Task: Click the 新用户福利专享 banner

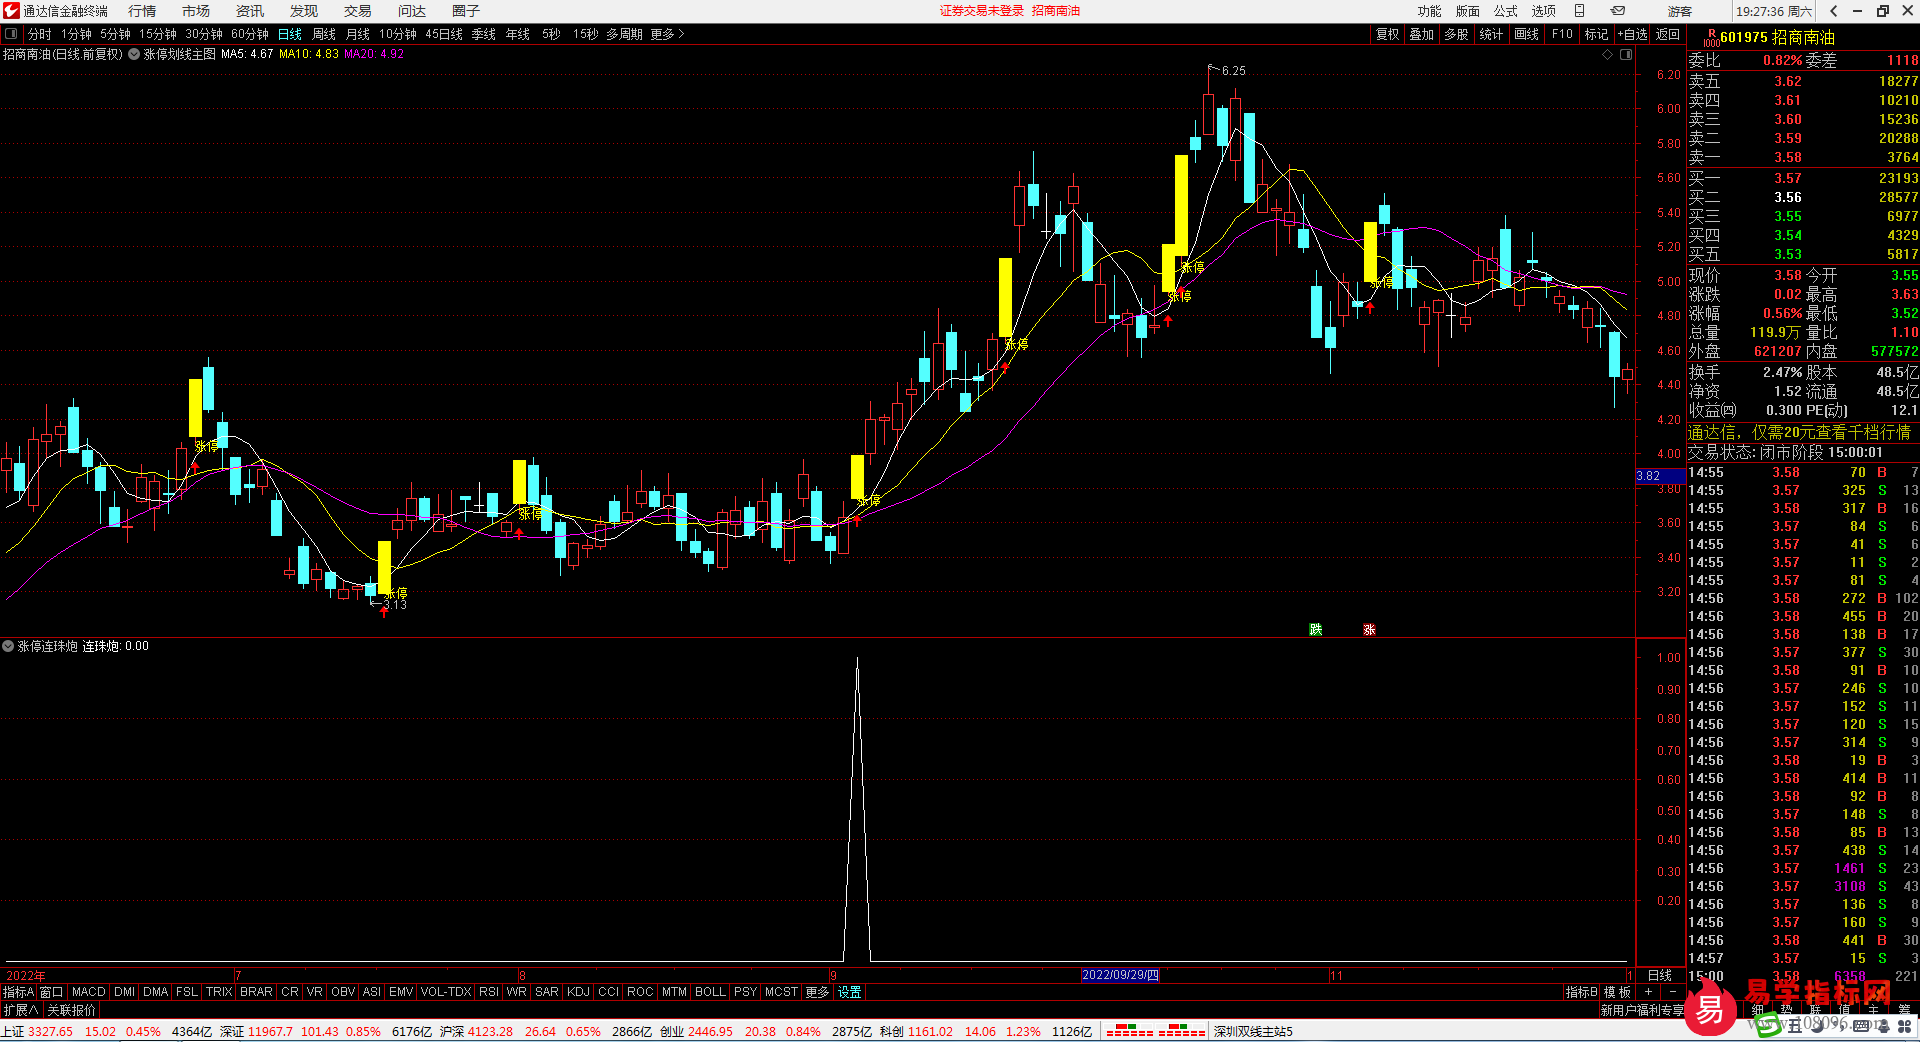Action: pyautogui.click(x=1642, y=1010)
